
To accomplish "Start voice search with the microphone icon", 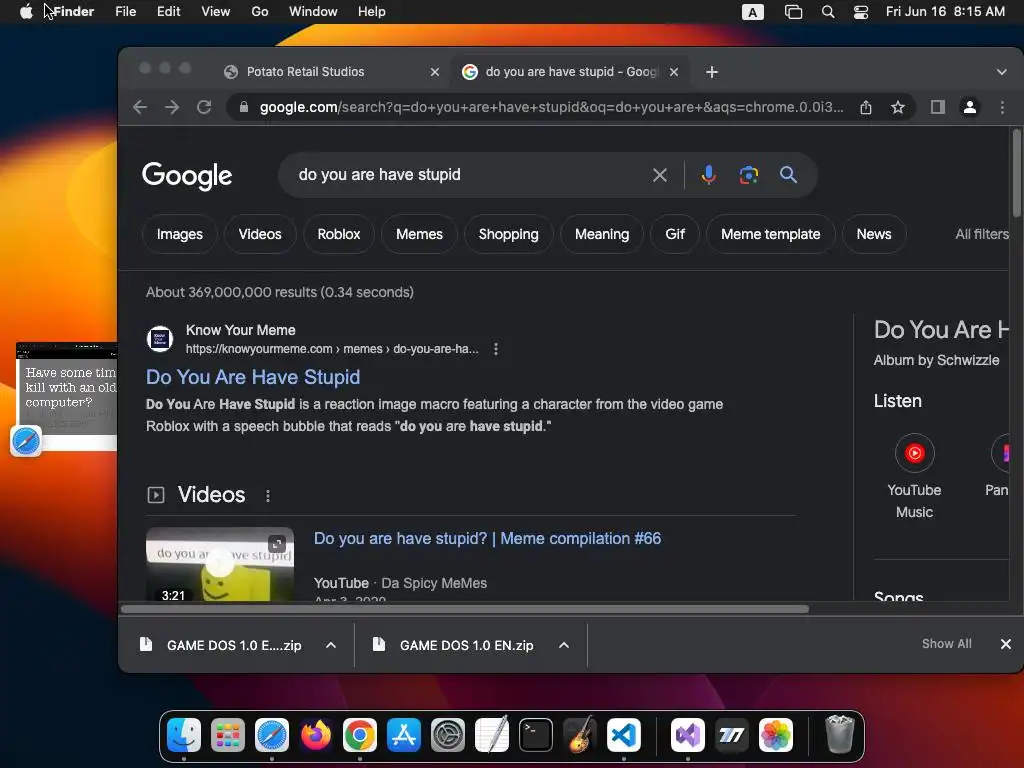I will [709, 175].
